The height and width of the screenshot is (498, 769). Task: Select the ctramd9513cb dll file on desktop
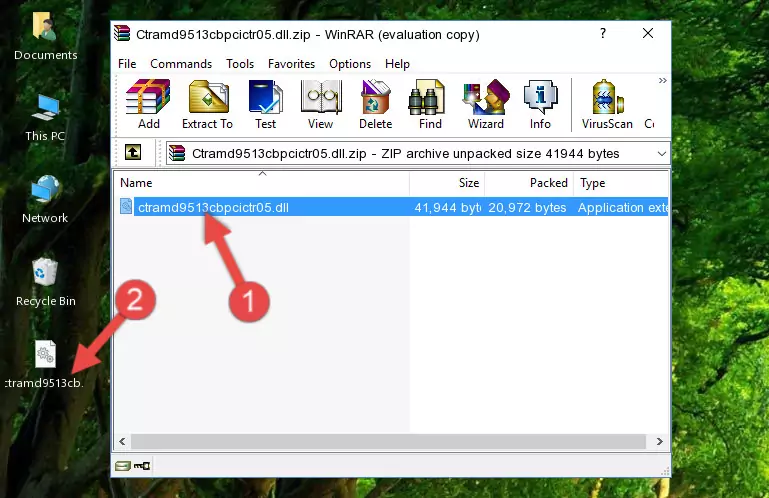coord(45,364)
